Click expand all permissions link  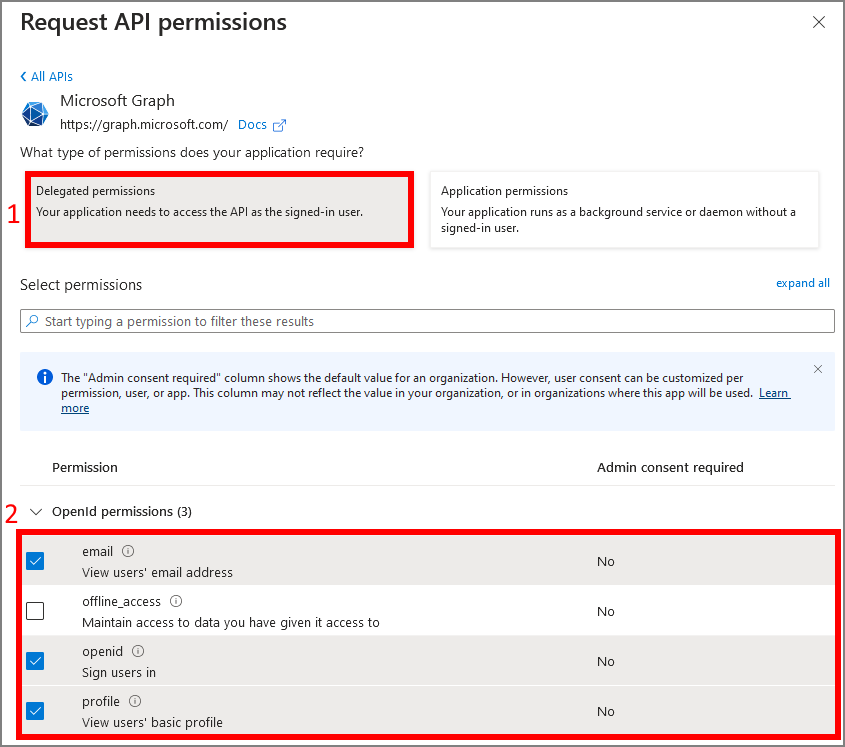[802, 283]
